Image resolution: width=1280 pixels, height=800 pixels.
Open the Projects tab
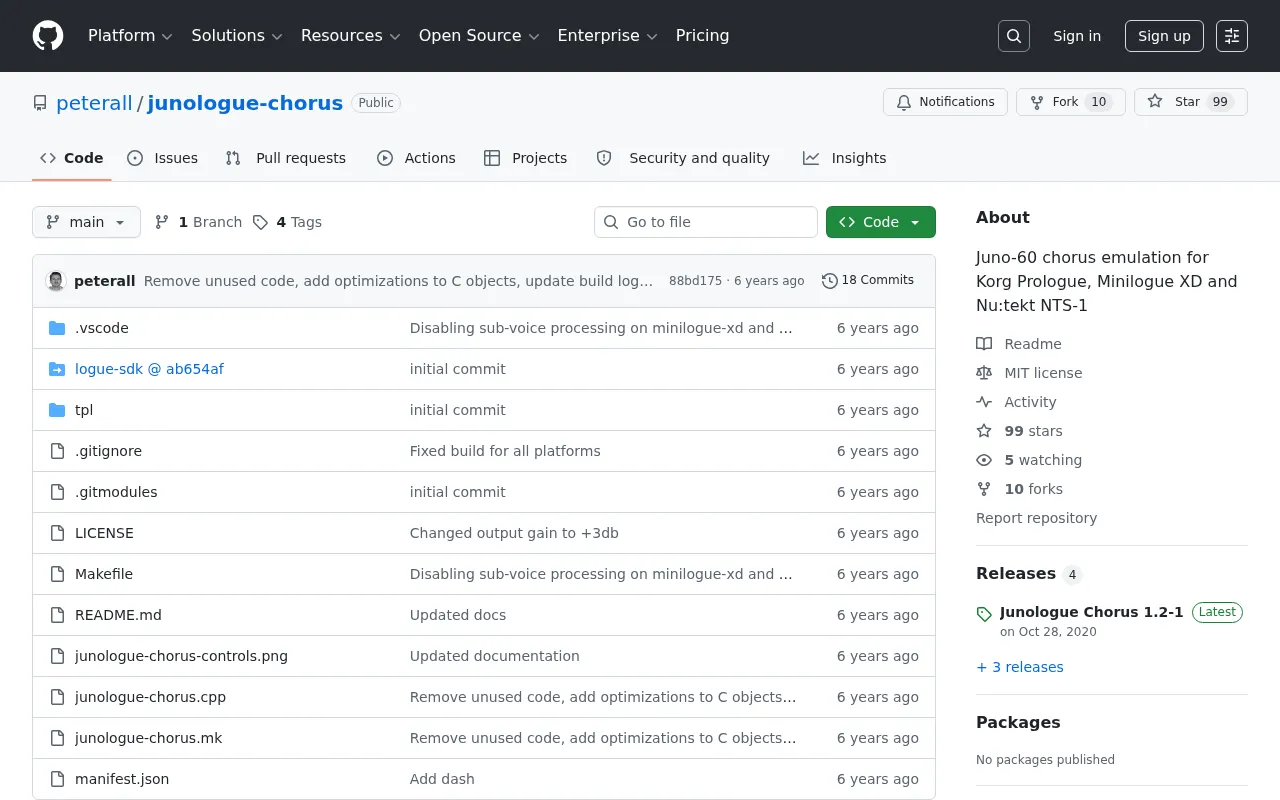(x=526, y=158)
